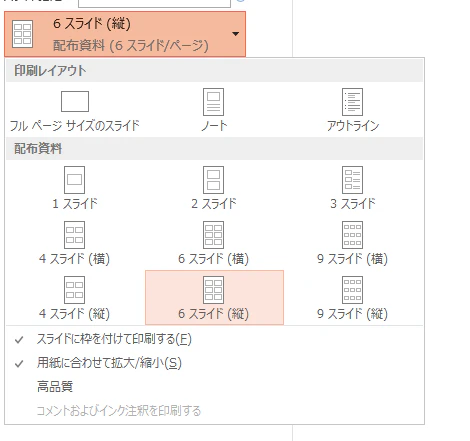Enable the 高品質 print option

tap(214, 387)
